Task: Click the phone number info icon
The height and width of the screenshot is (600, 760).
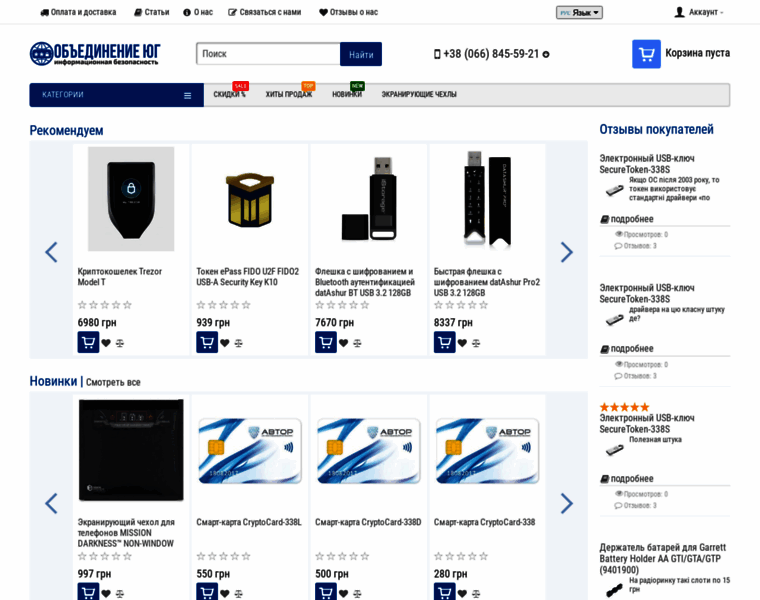Action: [x=546, y=54]
